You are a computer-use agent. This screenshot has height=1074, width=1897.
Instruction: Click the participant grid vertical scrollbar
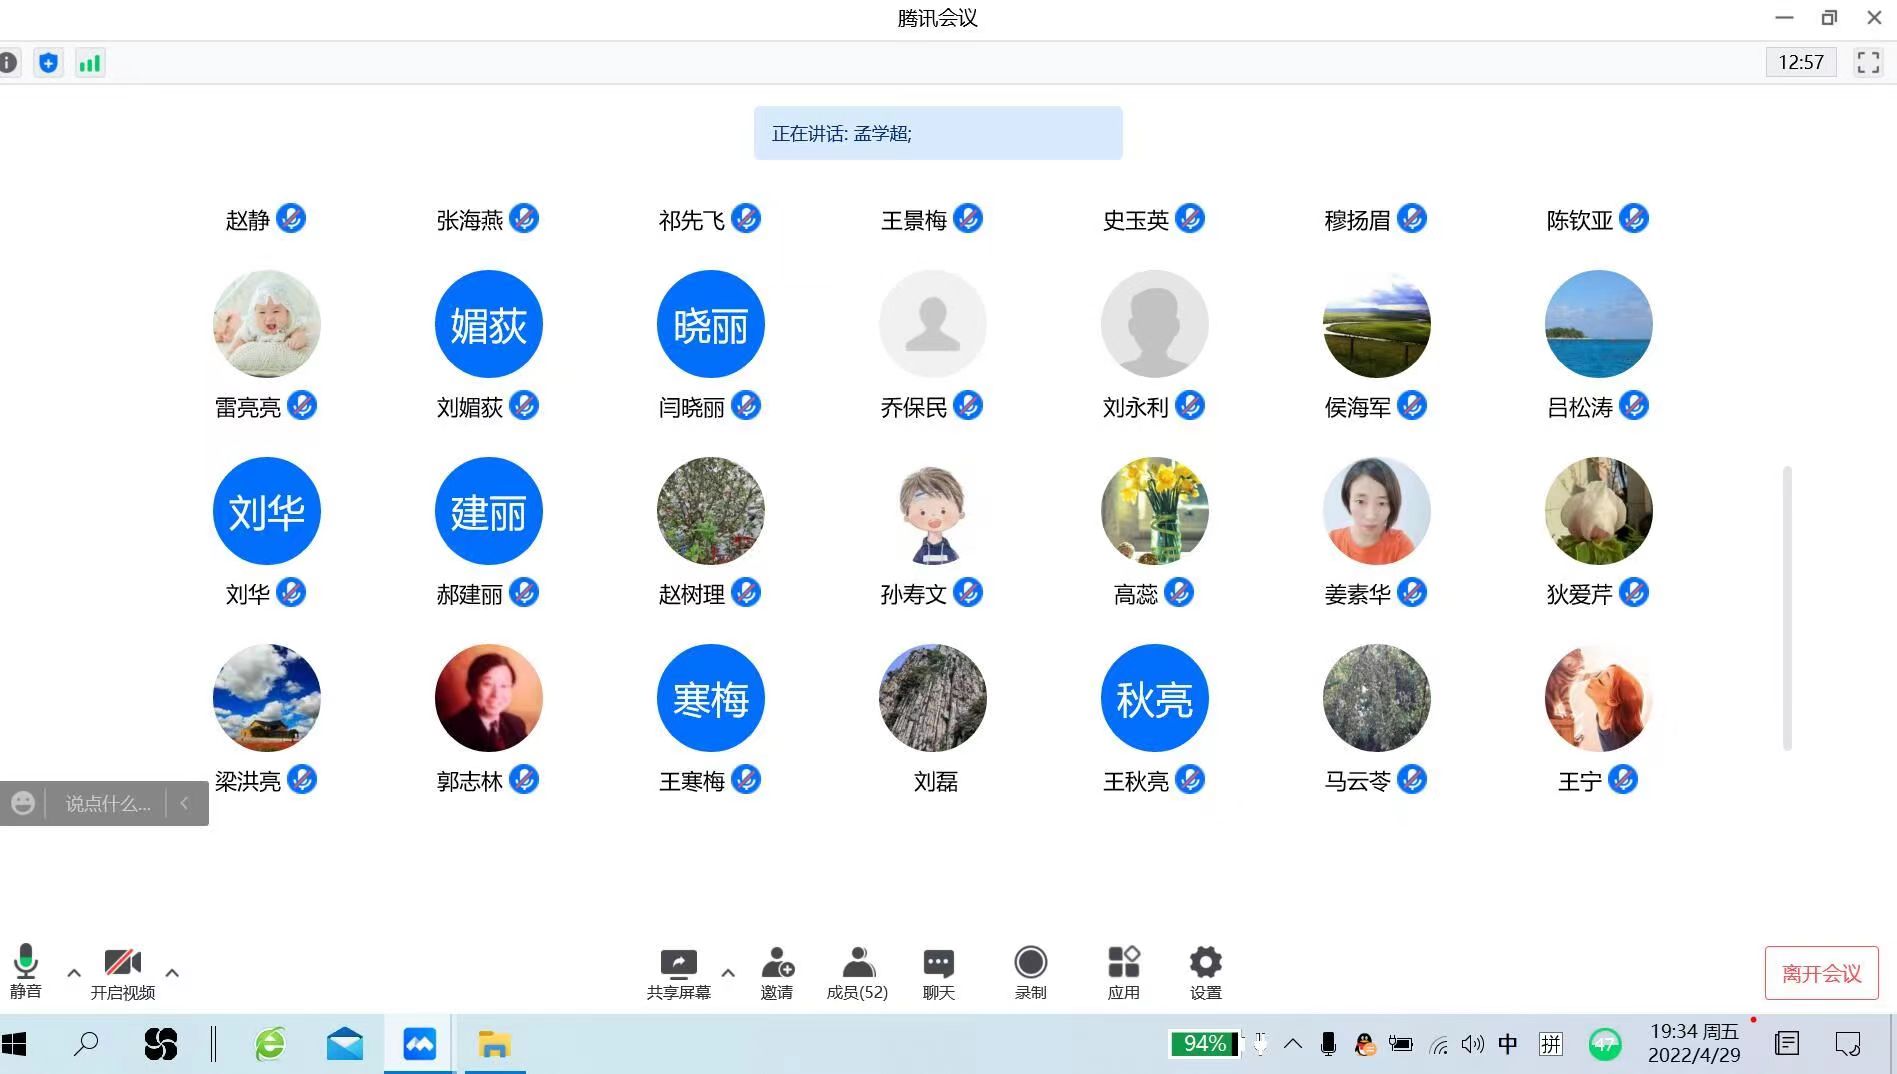[1786, 607]
